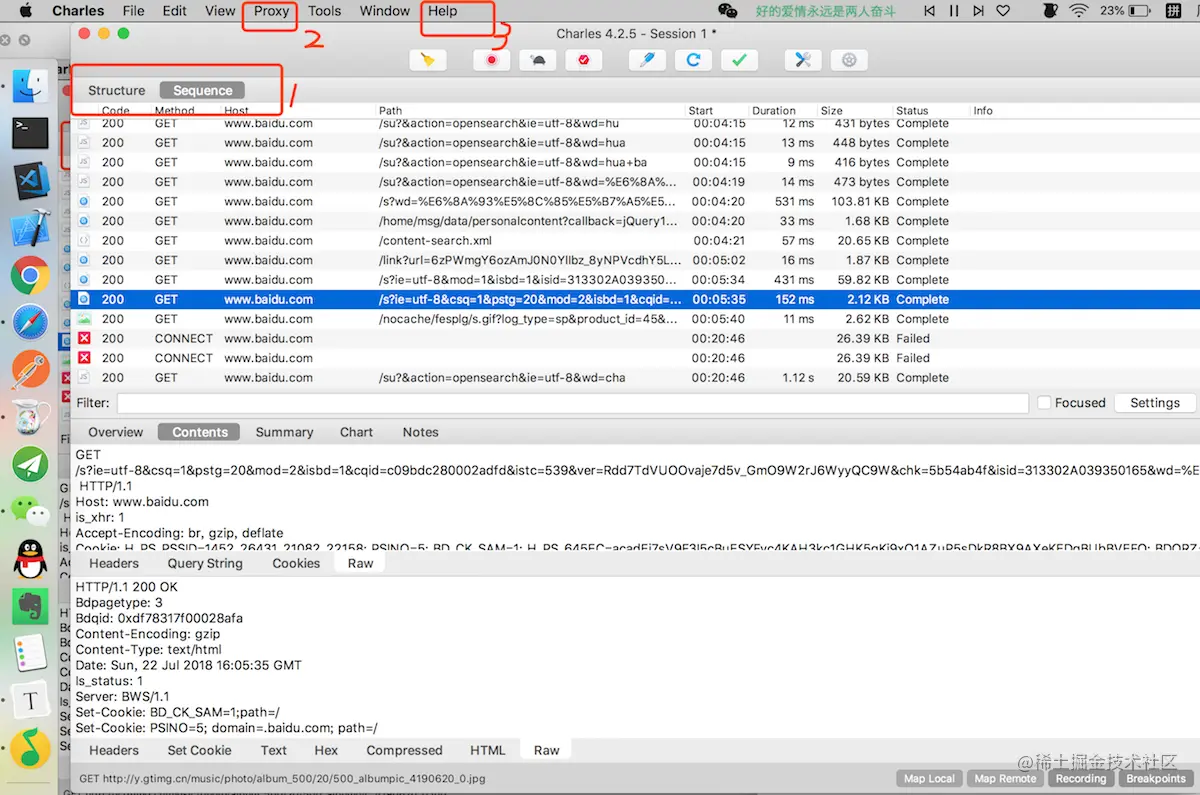Screen dimensions: 1200x795
Task: Open the Overview tab
Action: [x=116, y=432]
